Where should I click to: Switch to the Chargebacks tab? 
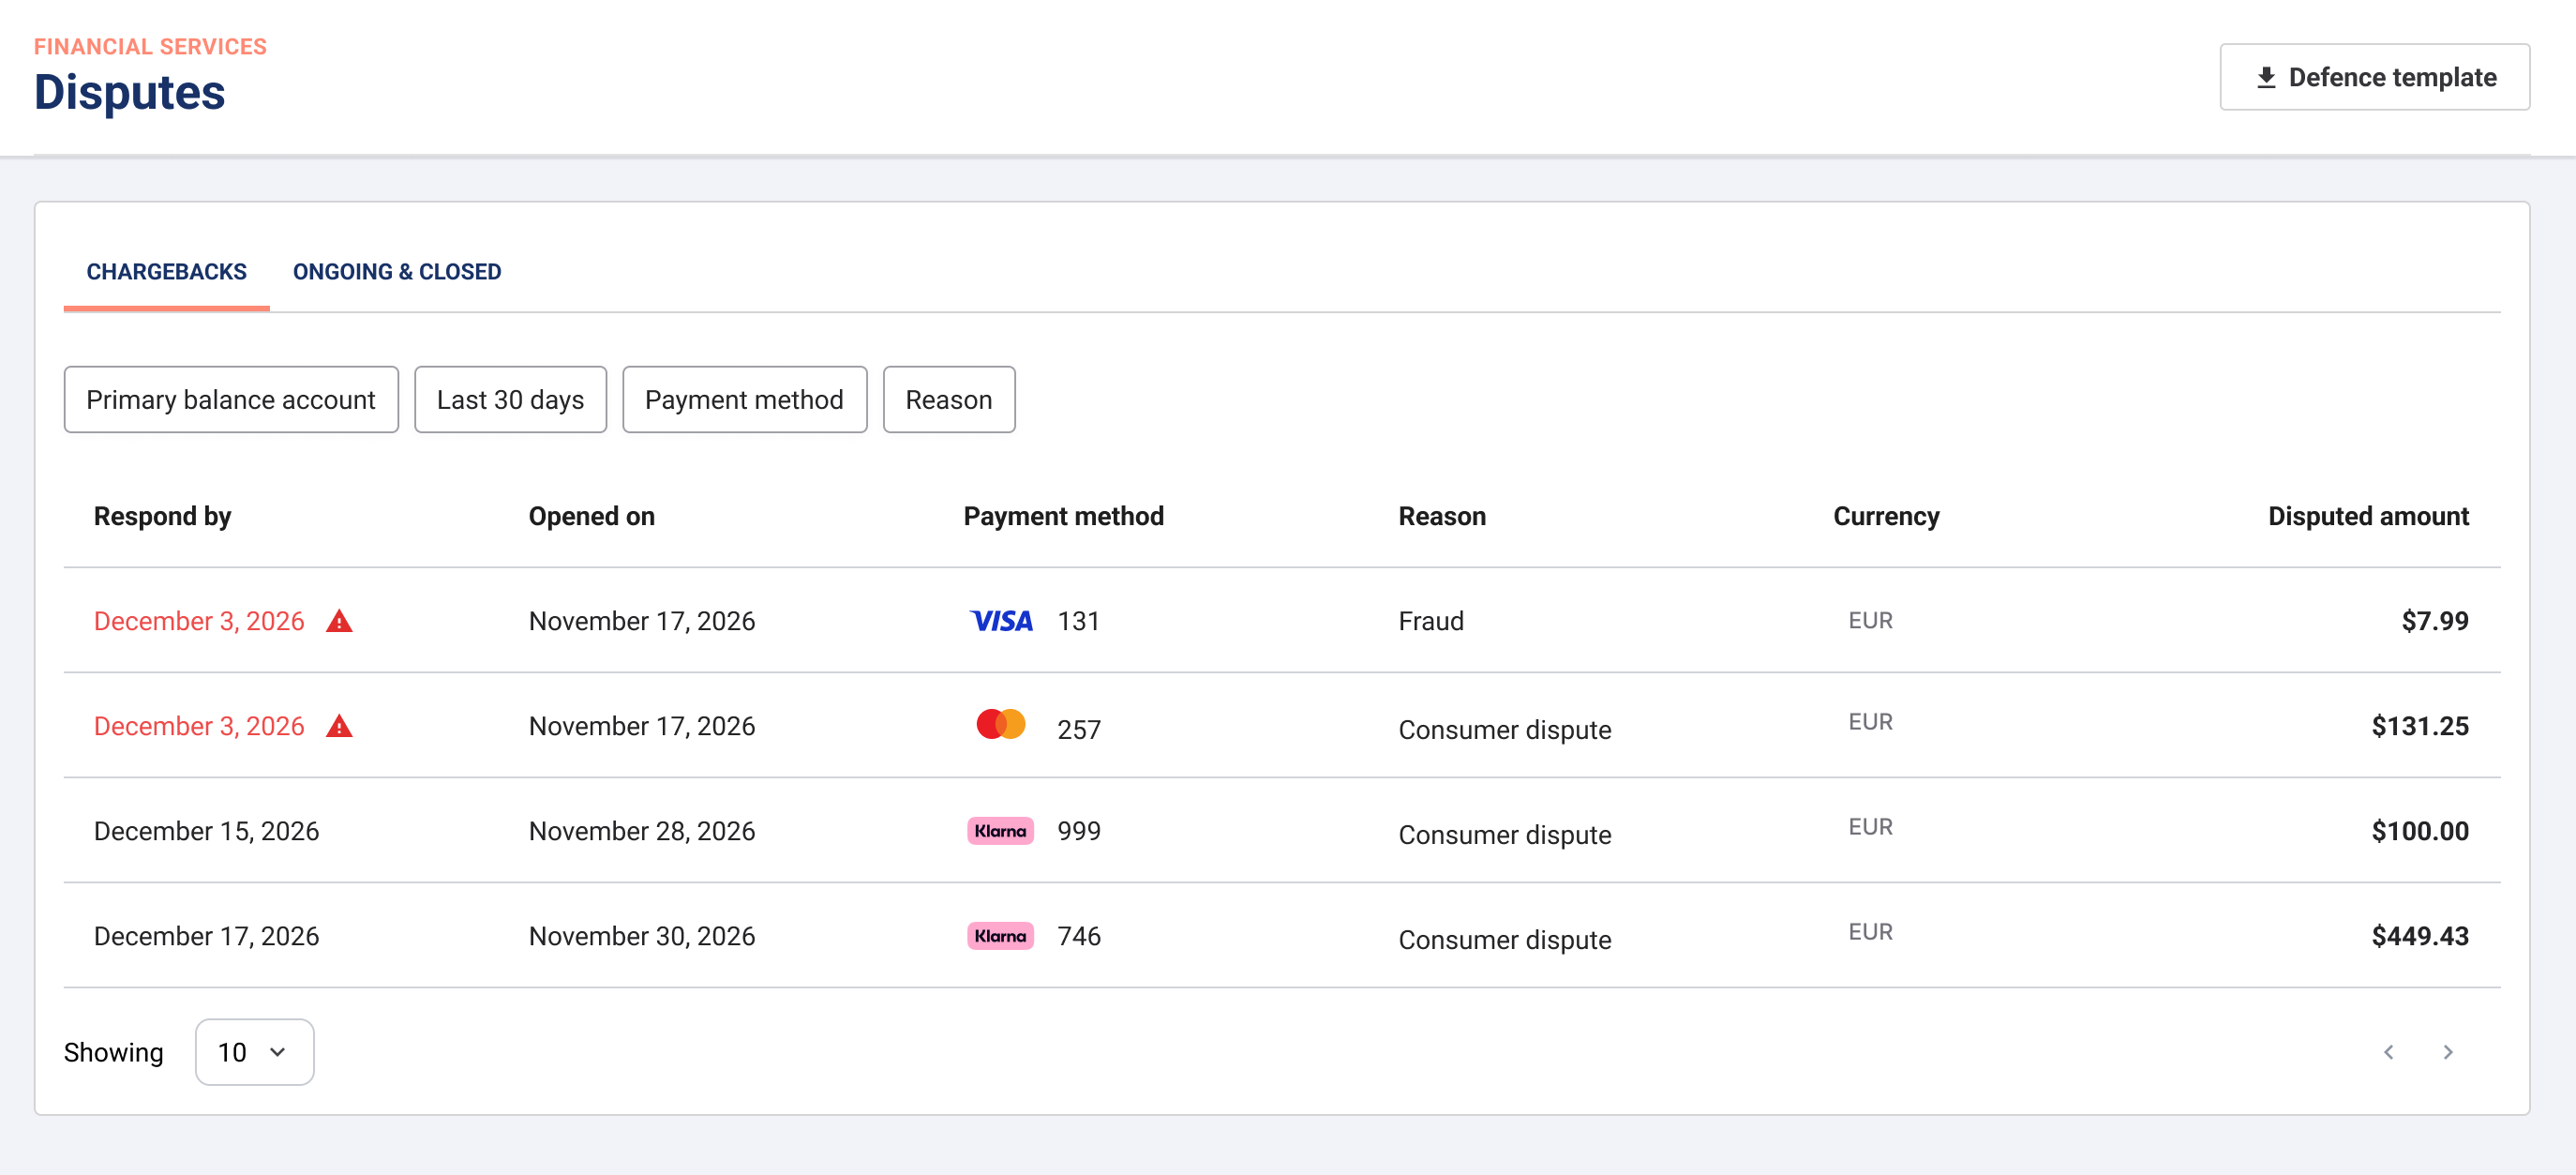pos(166,272)
